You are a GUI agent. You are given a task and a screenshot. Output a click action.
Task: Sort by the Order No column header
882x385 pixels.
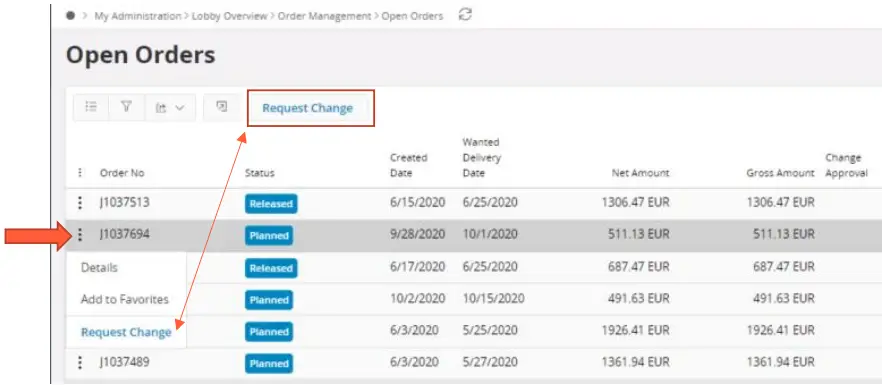pyautogui.click(x=122, y=173)
